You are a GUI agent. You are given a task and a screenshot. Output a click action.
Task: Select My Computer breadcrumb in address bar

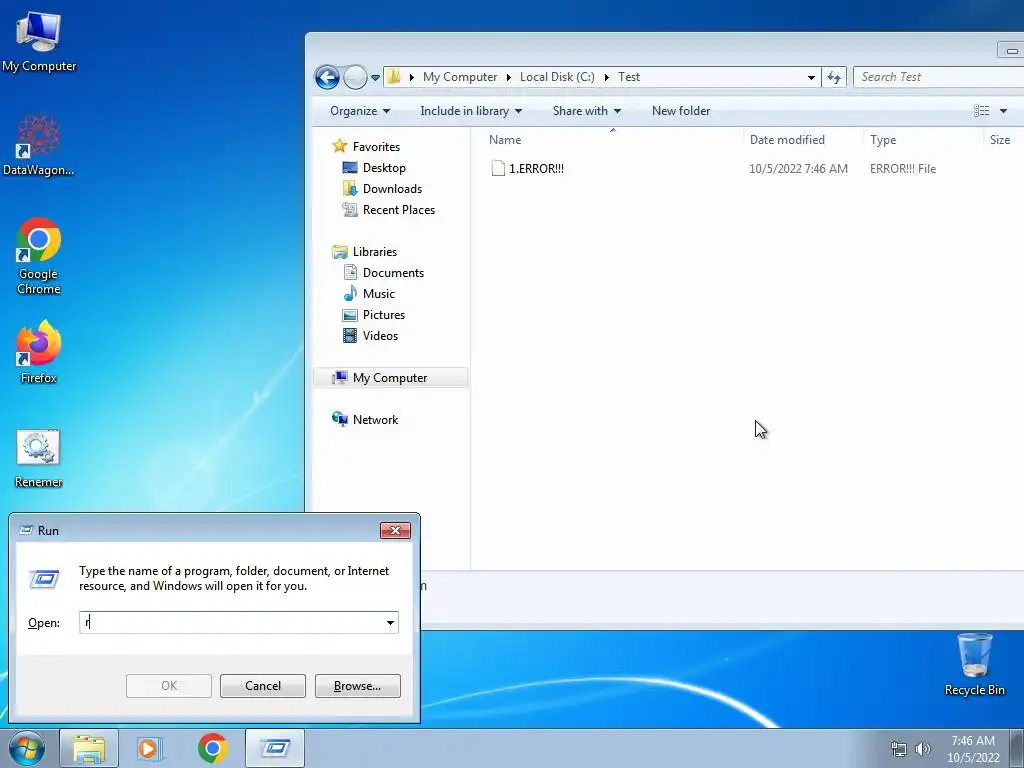click(x=460, y=77)
